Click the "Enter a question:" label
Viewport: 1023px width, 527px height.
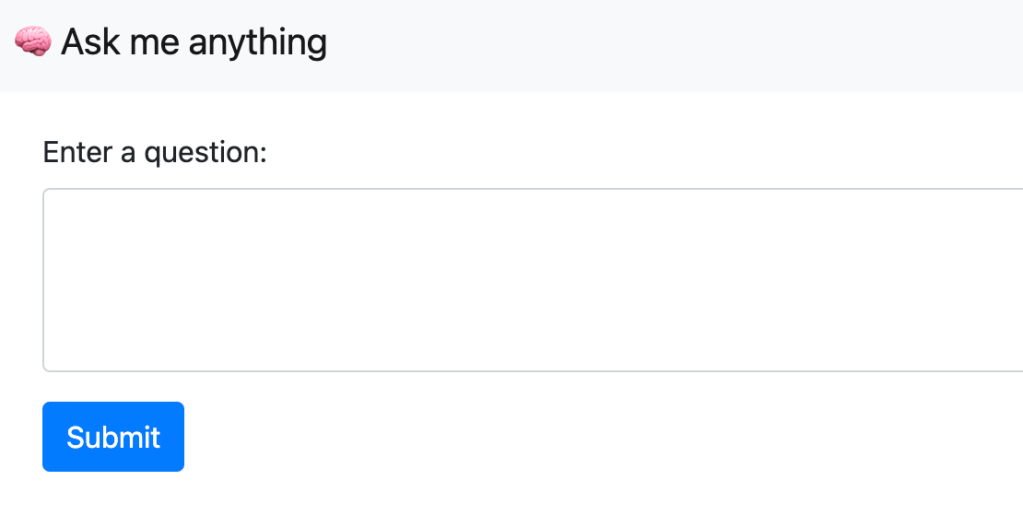[155, 153]
